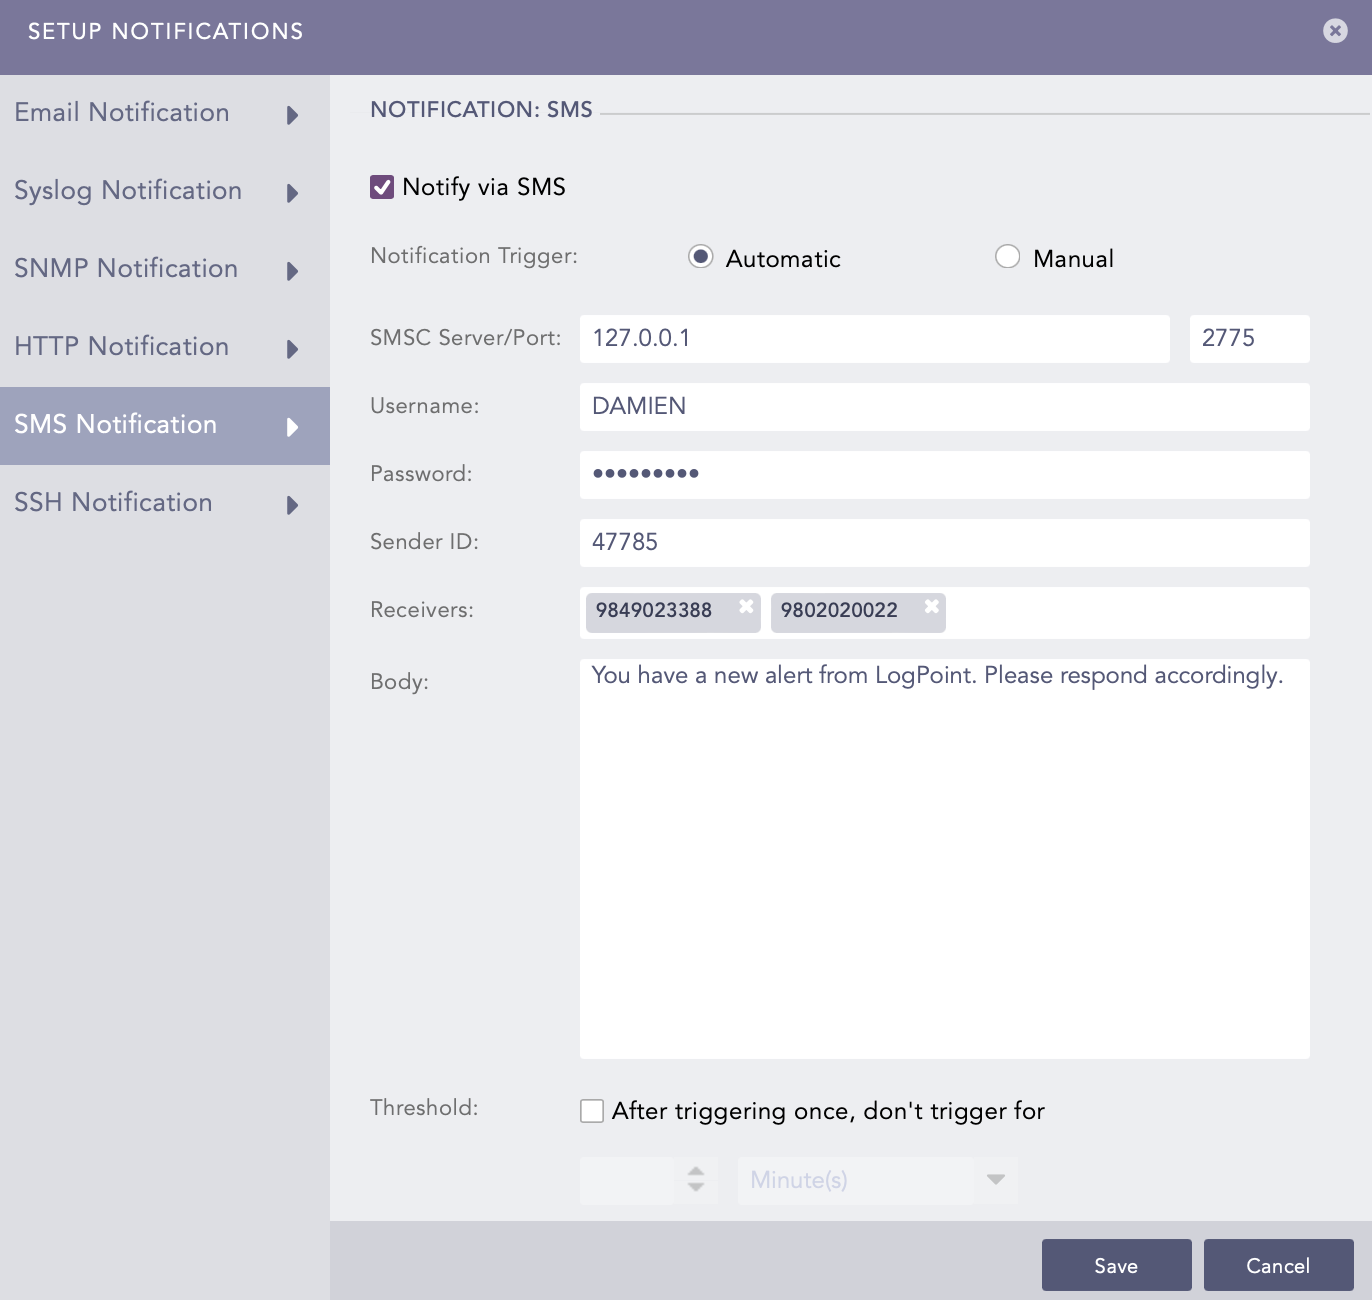Screen dimensions: 1372x1300
Task: Click the threshold value stepper arrows
Action: tap(696, 1180)
